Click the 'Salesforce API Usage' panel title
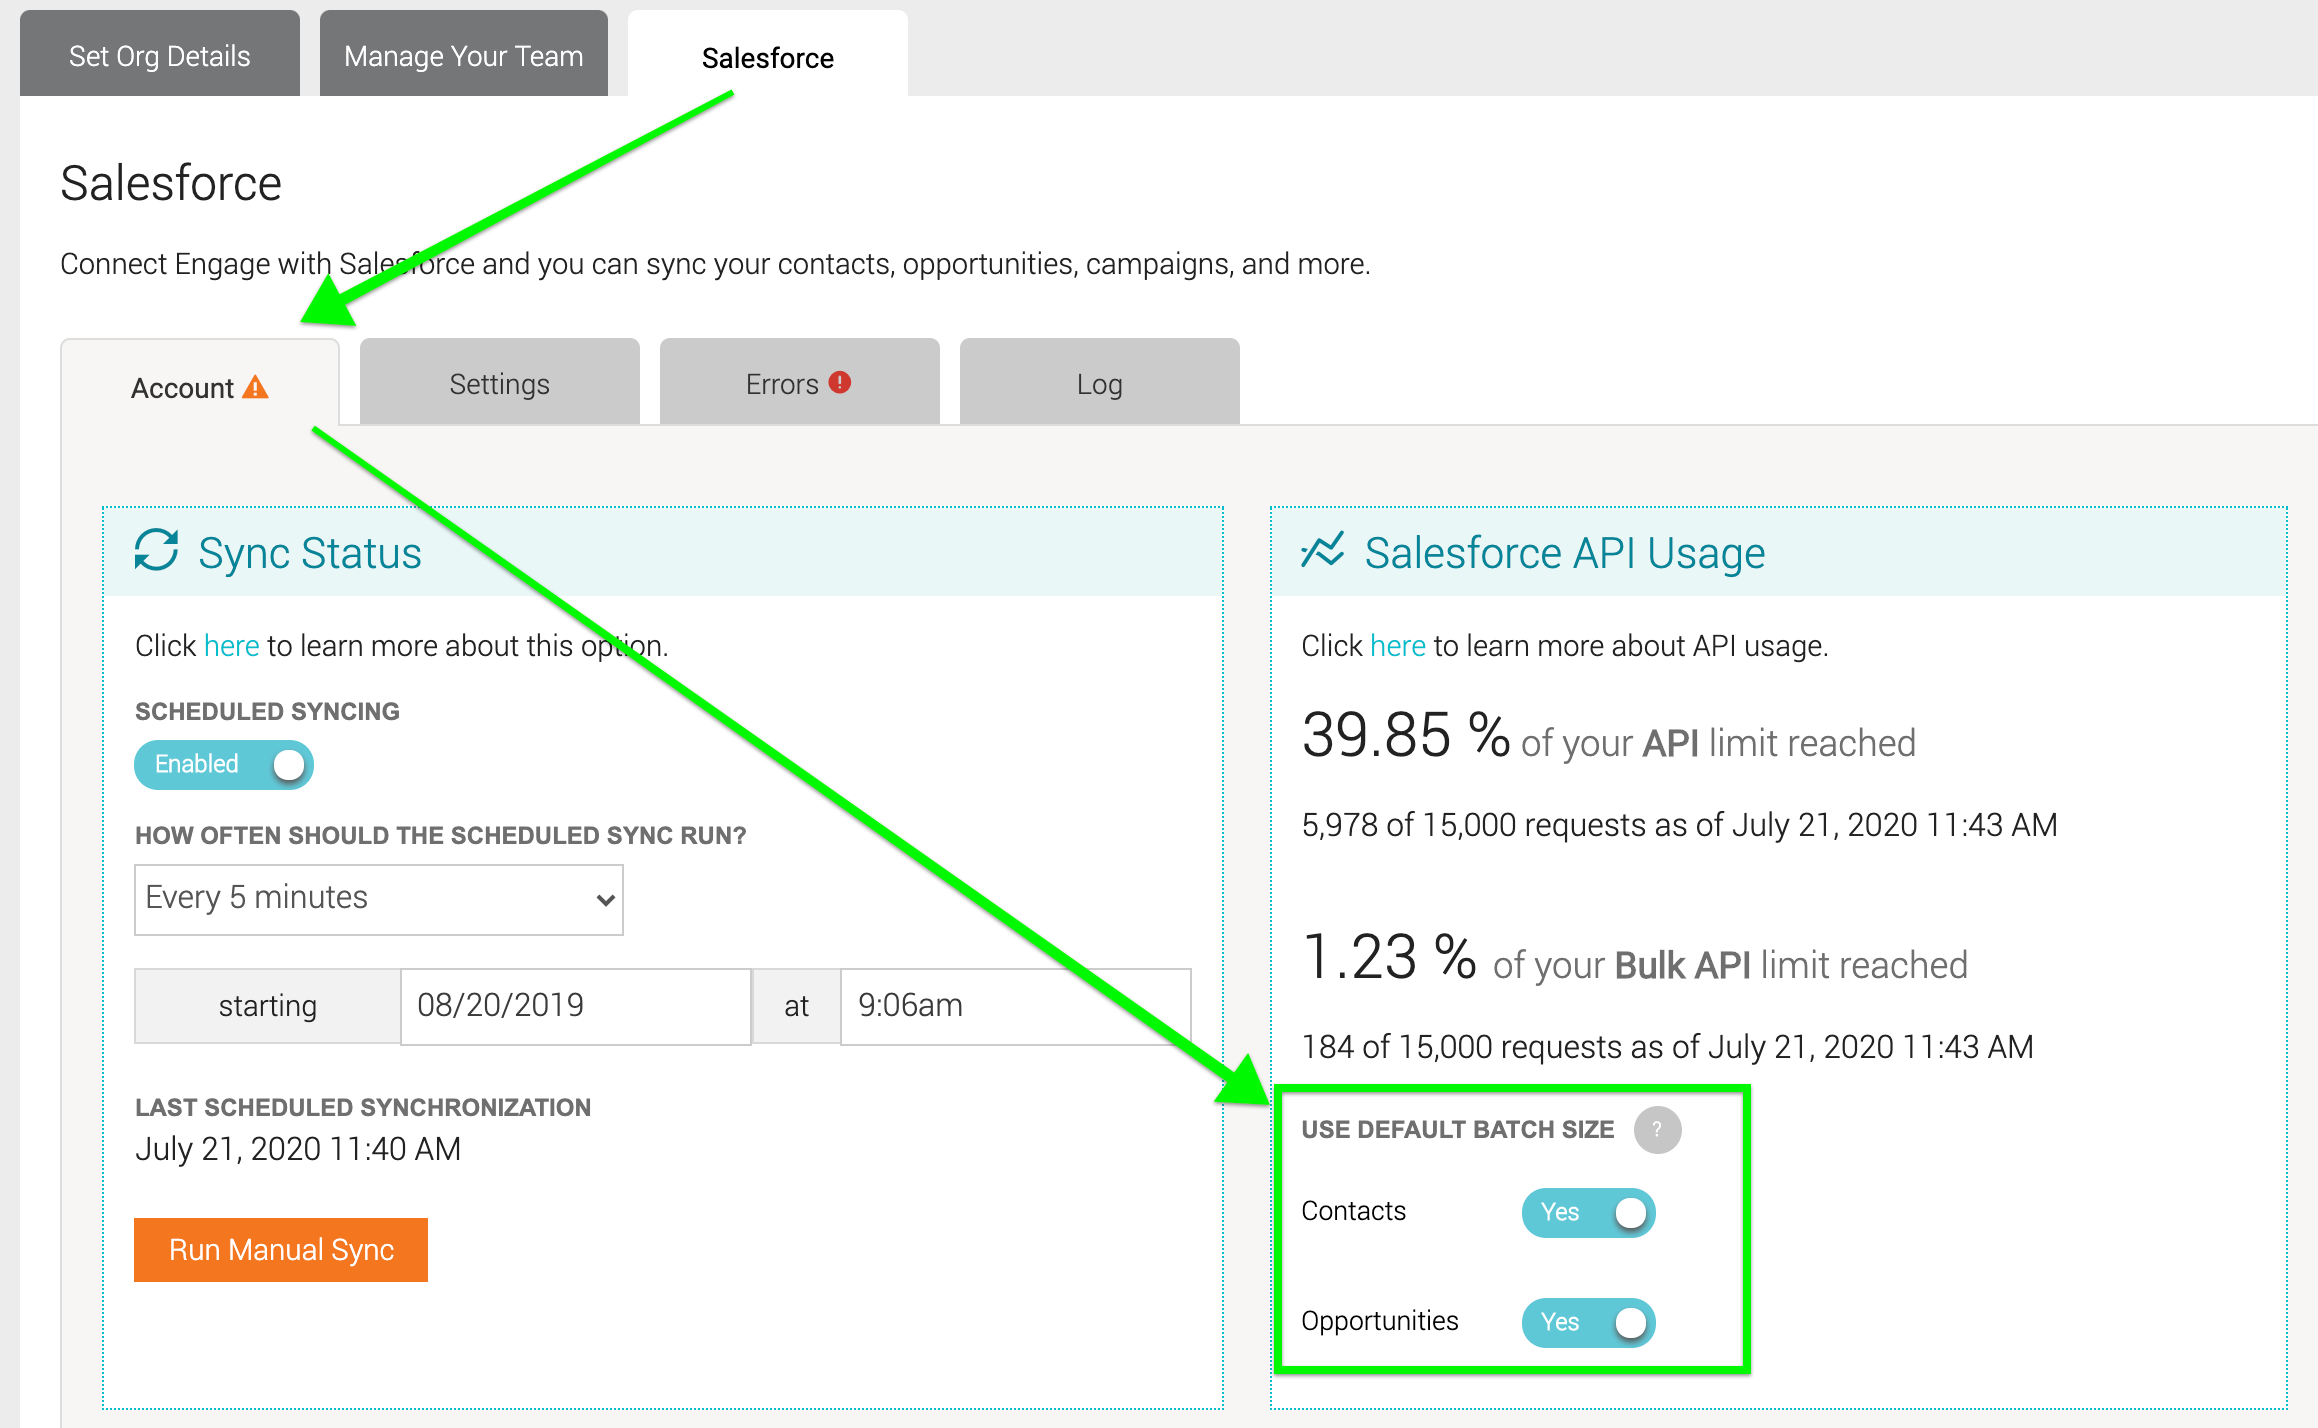Image resolution: width=2318 pixels, height=1428 pixels. tap(1565, 554)
